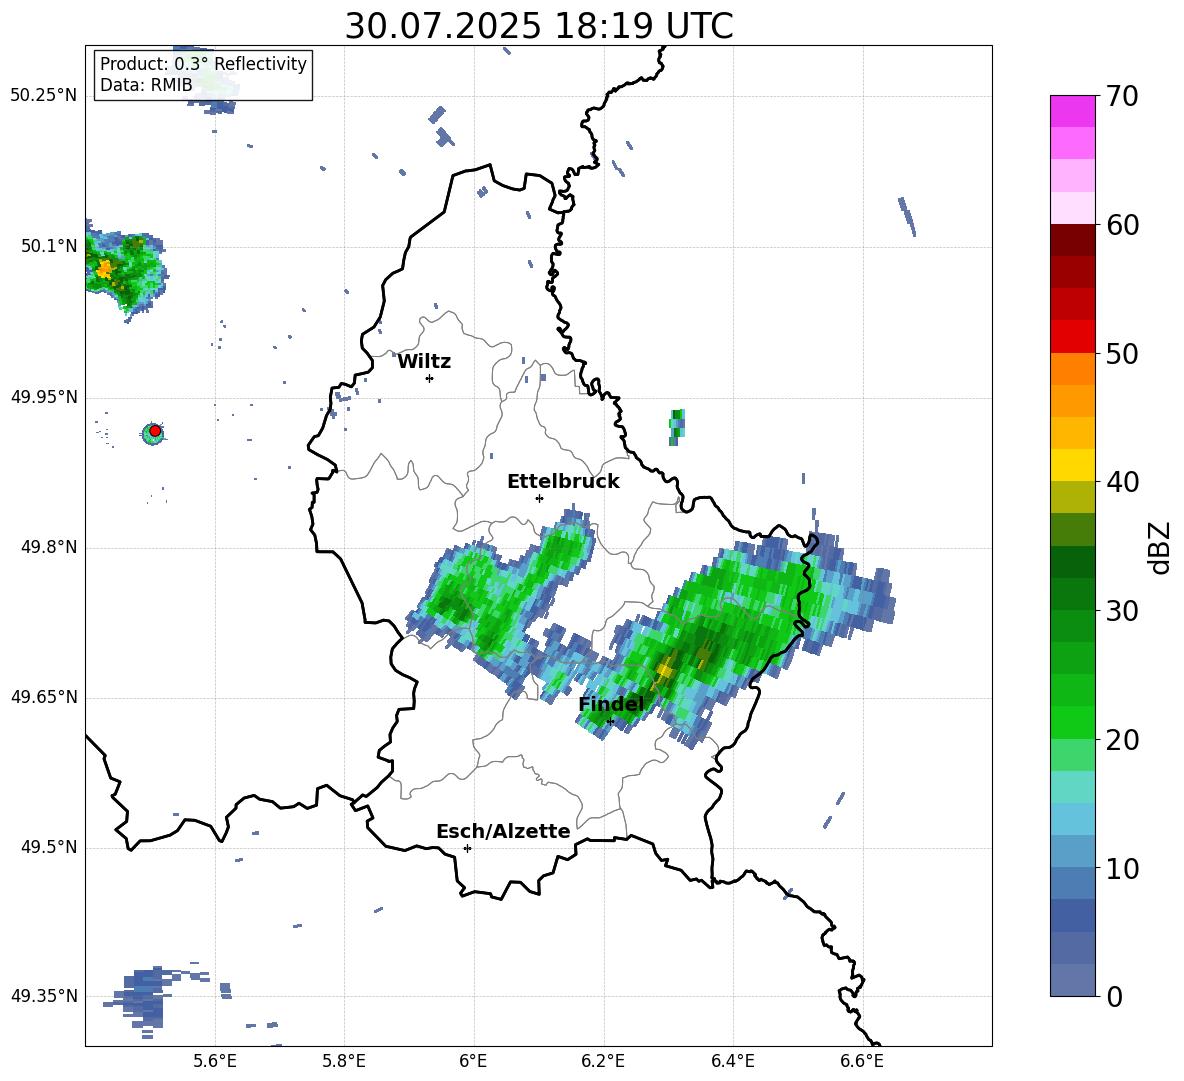Click the colorbar value 50
This screenshot has height=1081, width=1184.
(1122, 353)
